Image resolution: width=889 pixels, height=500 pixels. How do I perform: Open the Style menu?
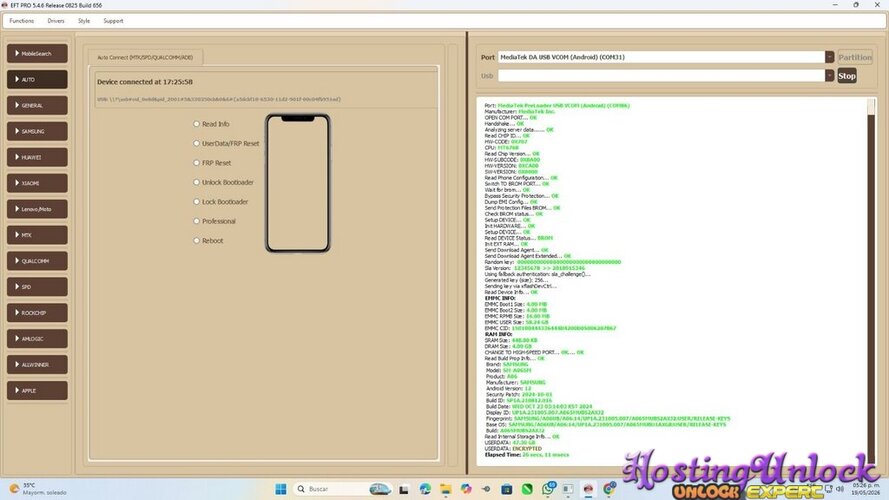pyautogui.click(x=84, y=21)
